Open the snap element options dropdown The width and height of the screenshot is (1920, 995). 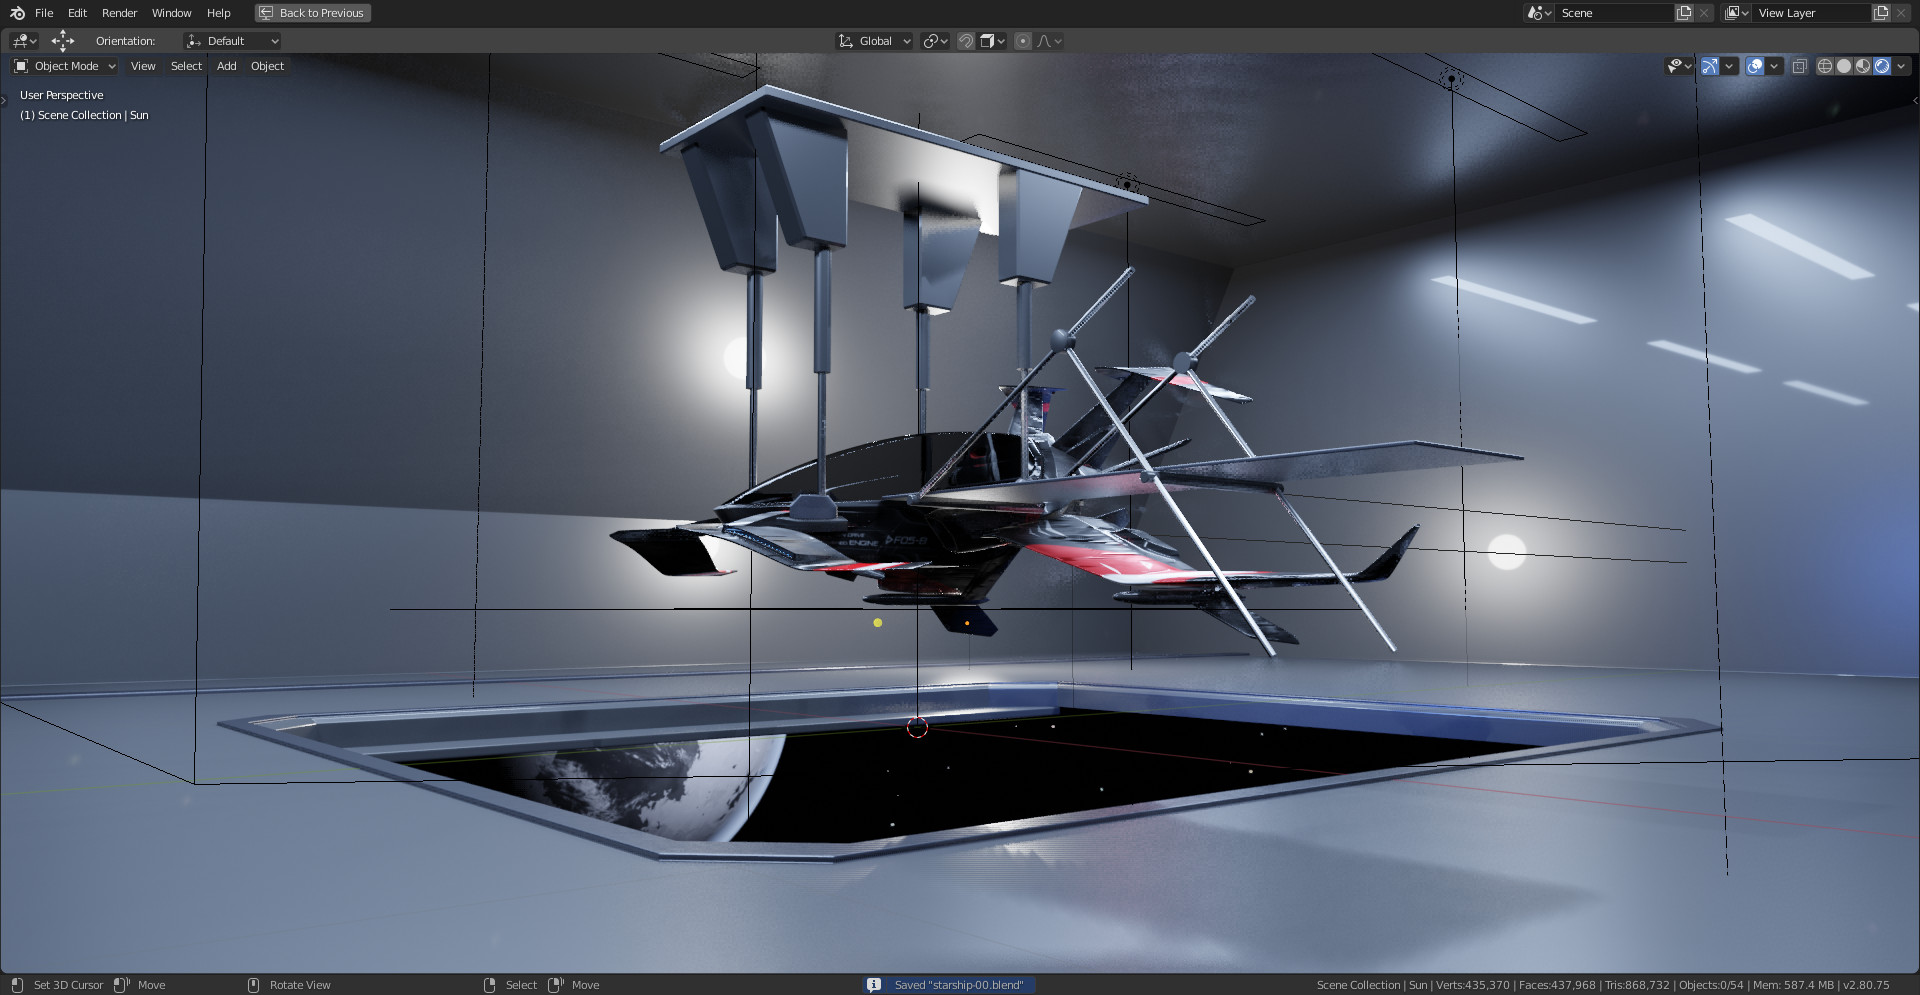click(x=993, y=41)
